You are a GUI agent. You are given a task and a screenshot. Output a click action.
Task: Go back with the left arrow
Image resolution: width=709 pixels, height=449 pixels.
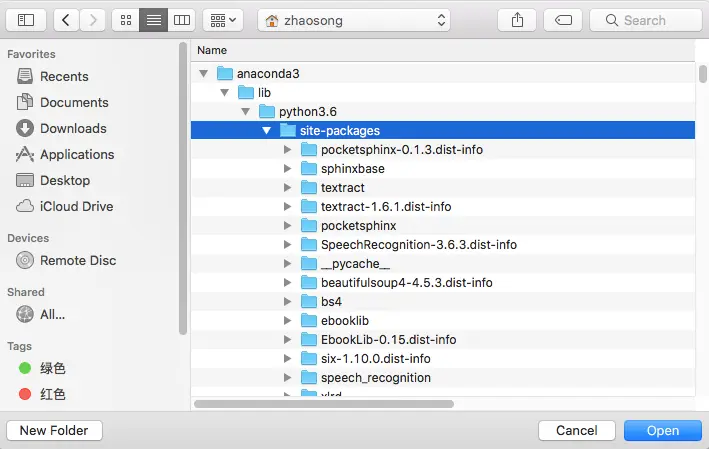[x=66, y=20]
